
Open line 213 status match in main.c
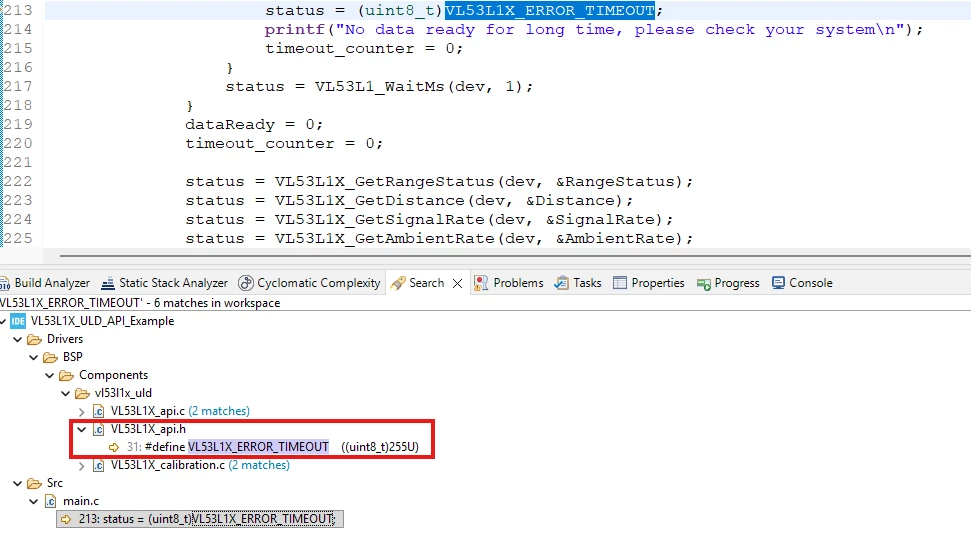point(199,519)
